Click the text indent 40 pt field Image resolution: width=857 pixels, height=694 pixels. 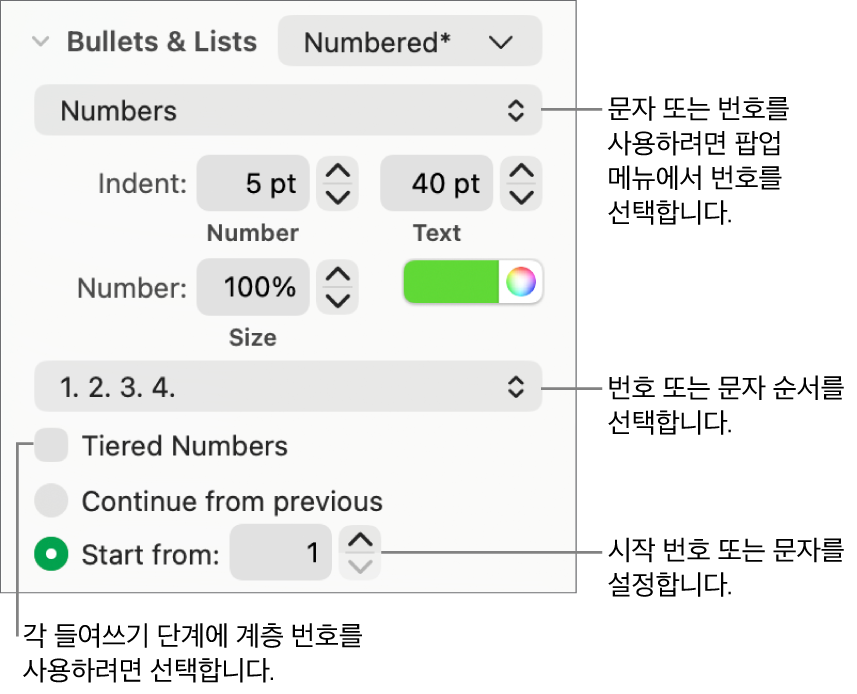pos(436,184)
